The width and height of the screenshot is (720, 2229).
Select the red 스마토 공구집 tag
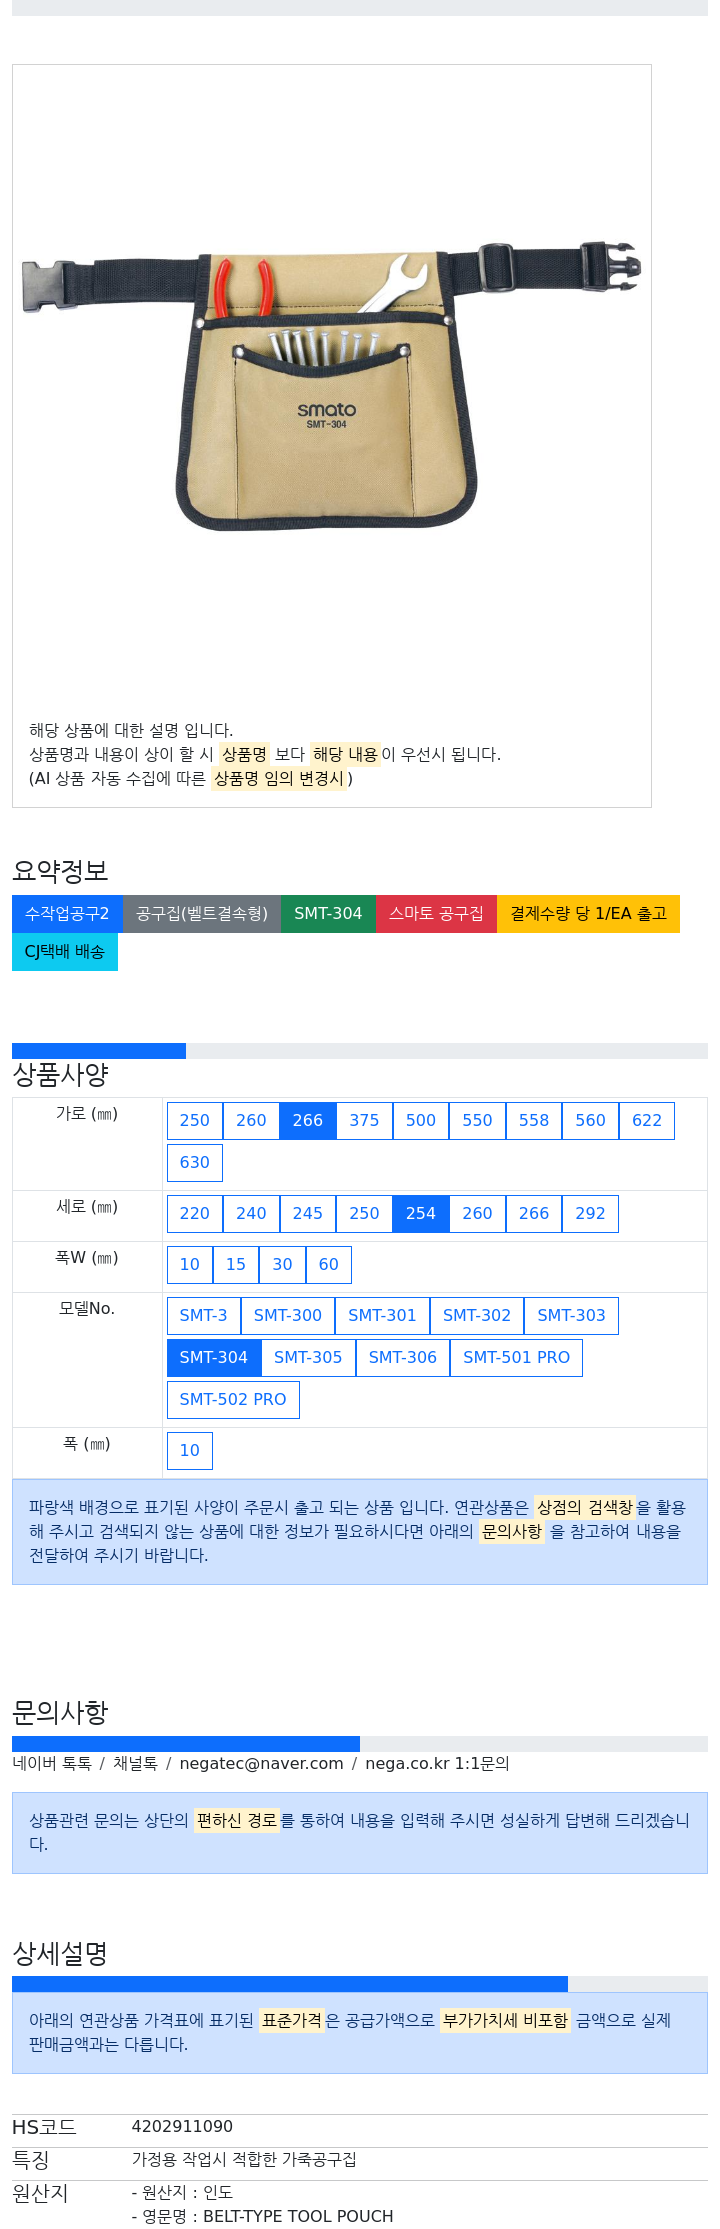tap(436, 914)
